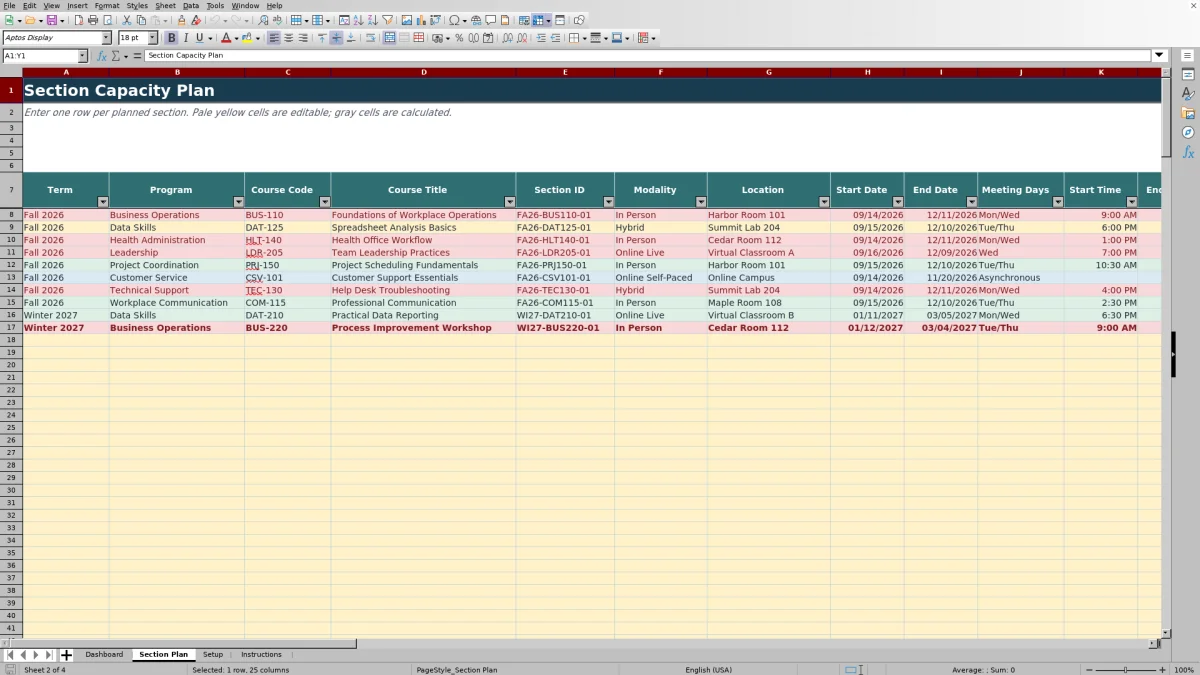Image resolution: width=1200 pixels, height=675 pixels.
Task: Click the formula input line
Action: 648,56
